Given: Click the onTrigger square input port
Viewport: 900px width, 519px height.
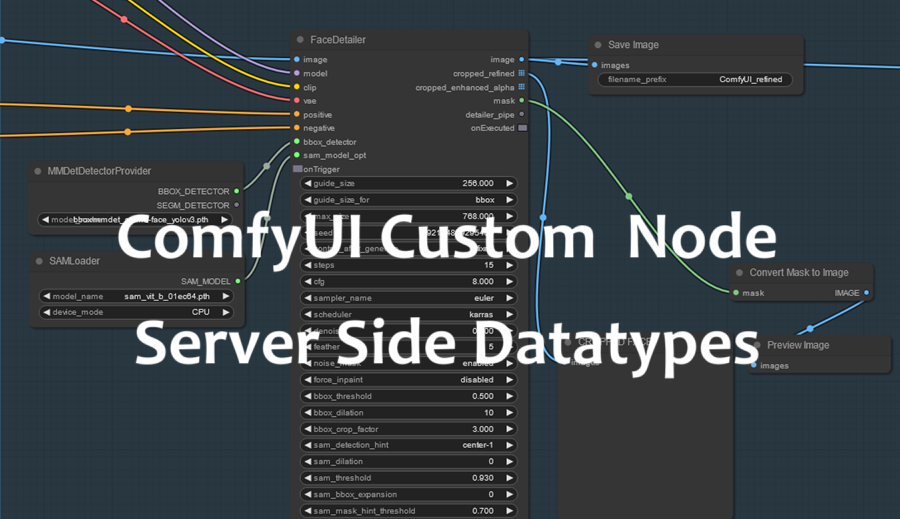Looking at the screenshot, I should pos(297,169).
